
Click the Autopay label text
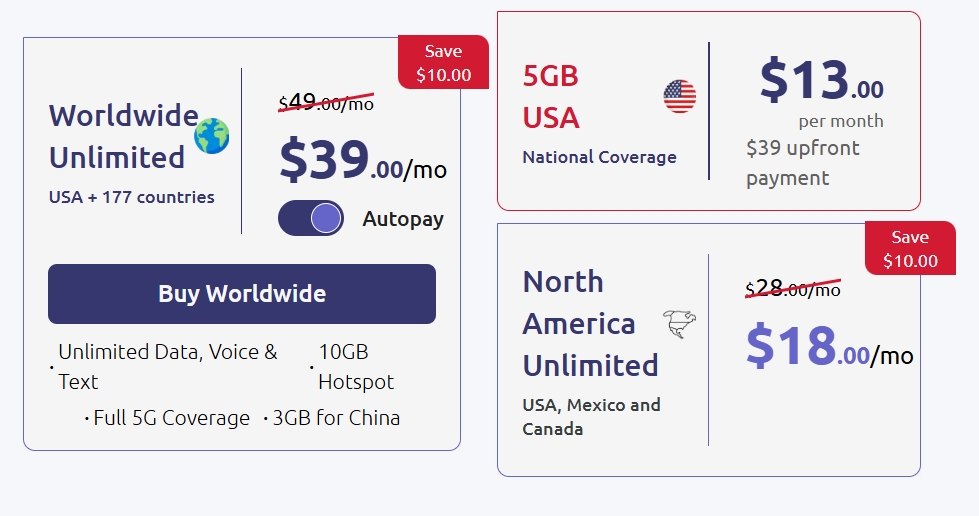403,219
